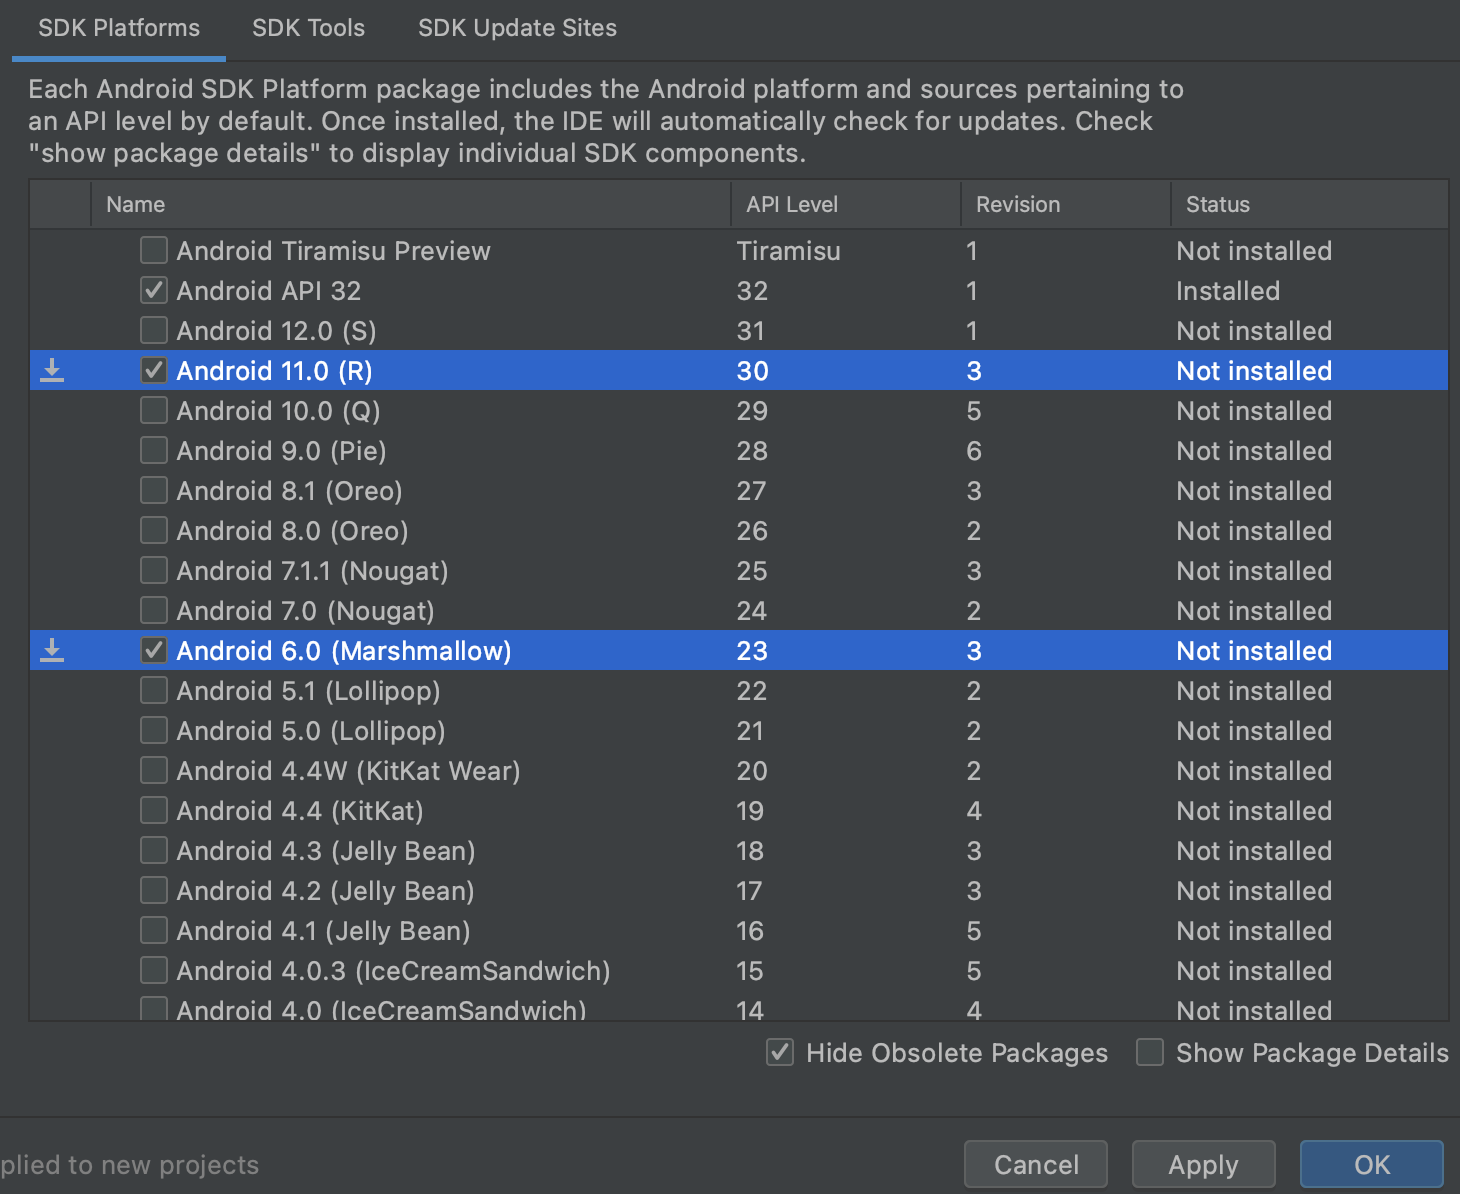
Task: Check the Android Tiramisu Preview checkbox
Action: 154,250
